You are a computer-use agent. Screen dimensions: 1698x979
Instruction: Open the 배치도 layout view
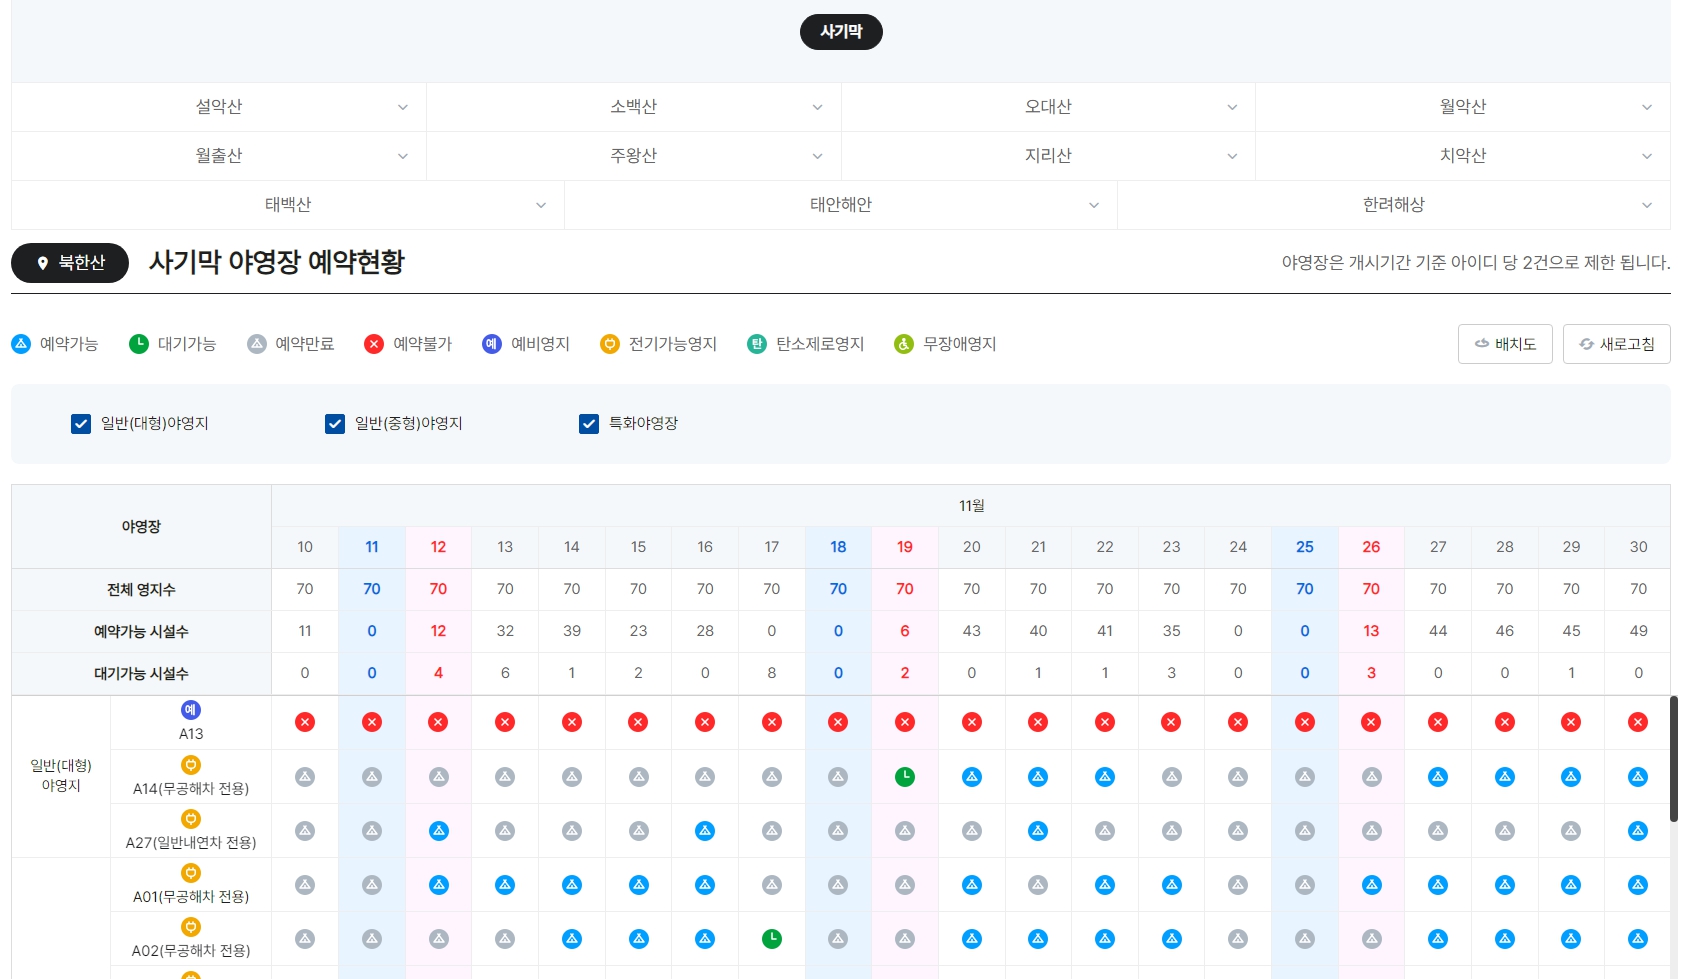point(1504,343)
